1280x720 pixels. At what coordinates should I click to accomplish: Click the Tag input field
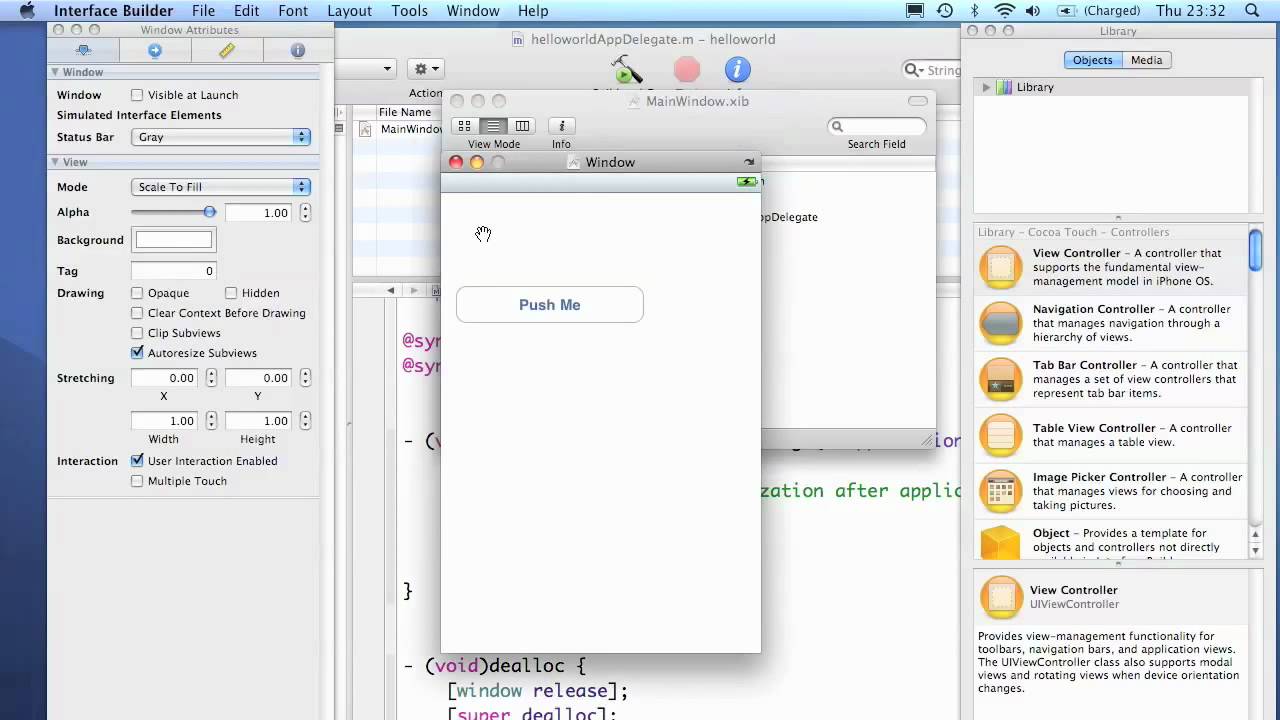coord(174,271)
